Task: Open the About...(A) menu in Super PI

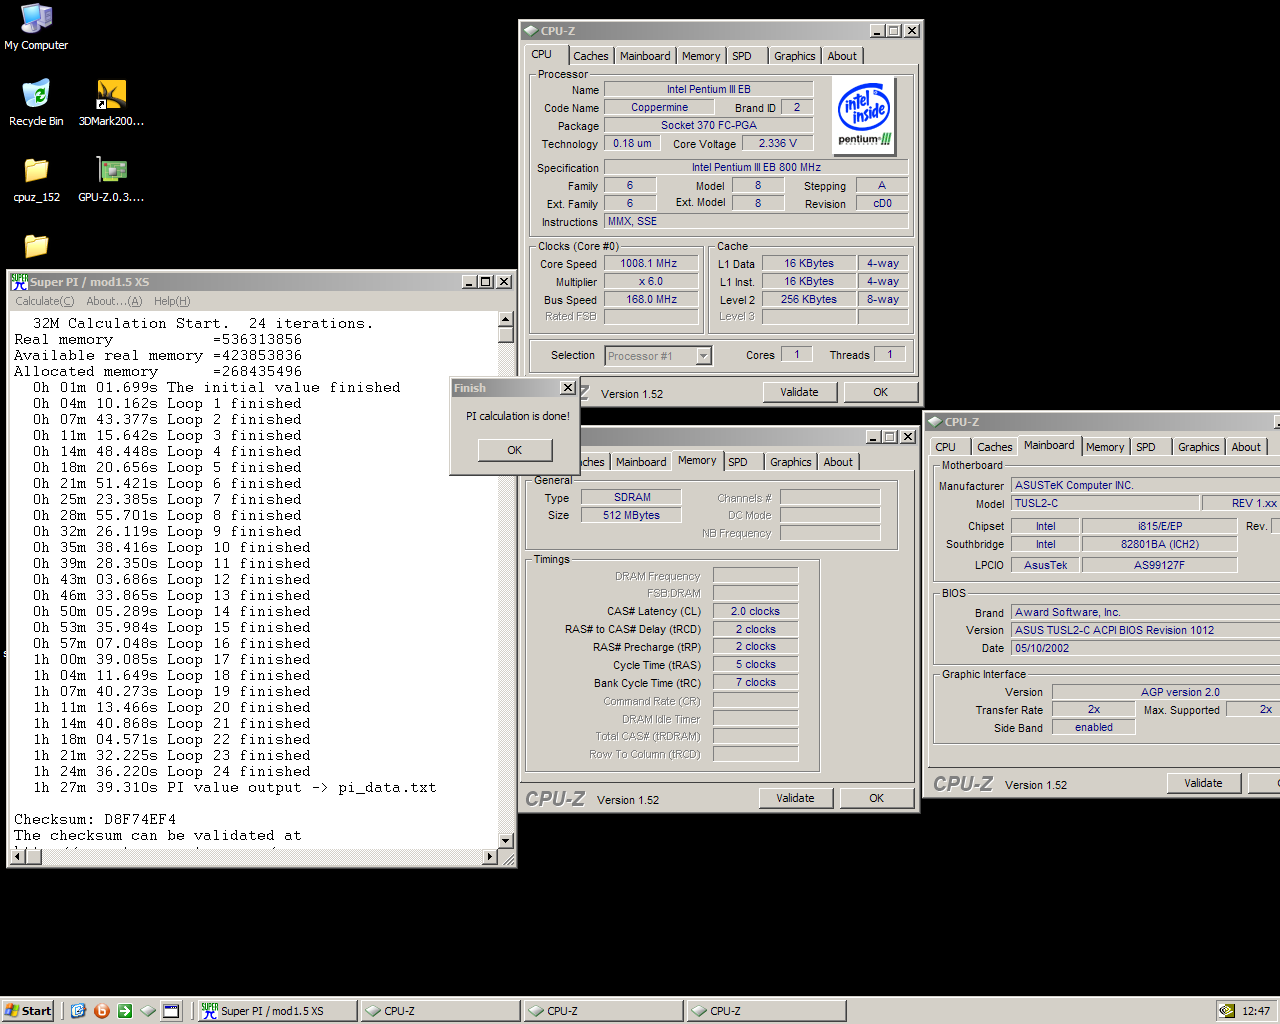Action: point(114,301)
